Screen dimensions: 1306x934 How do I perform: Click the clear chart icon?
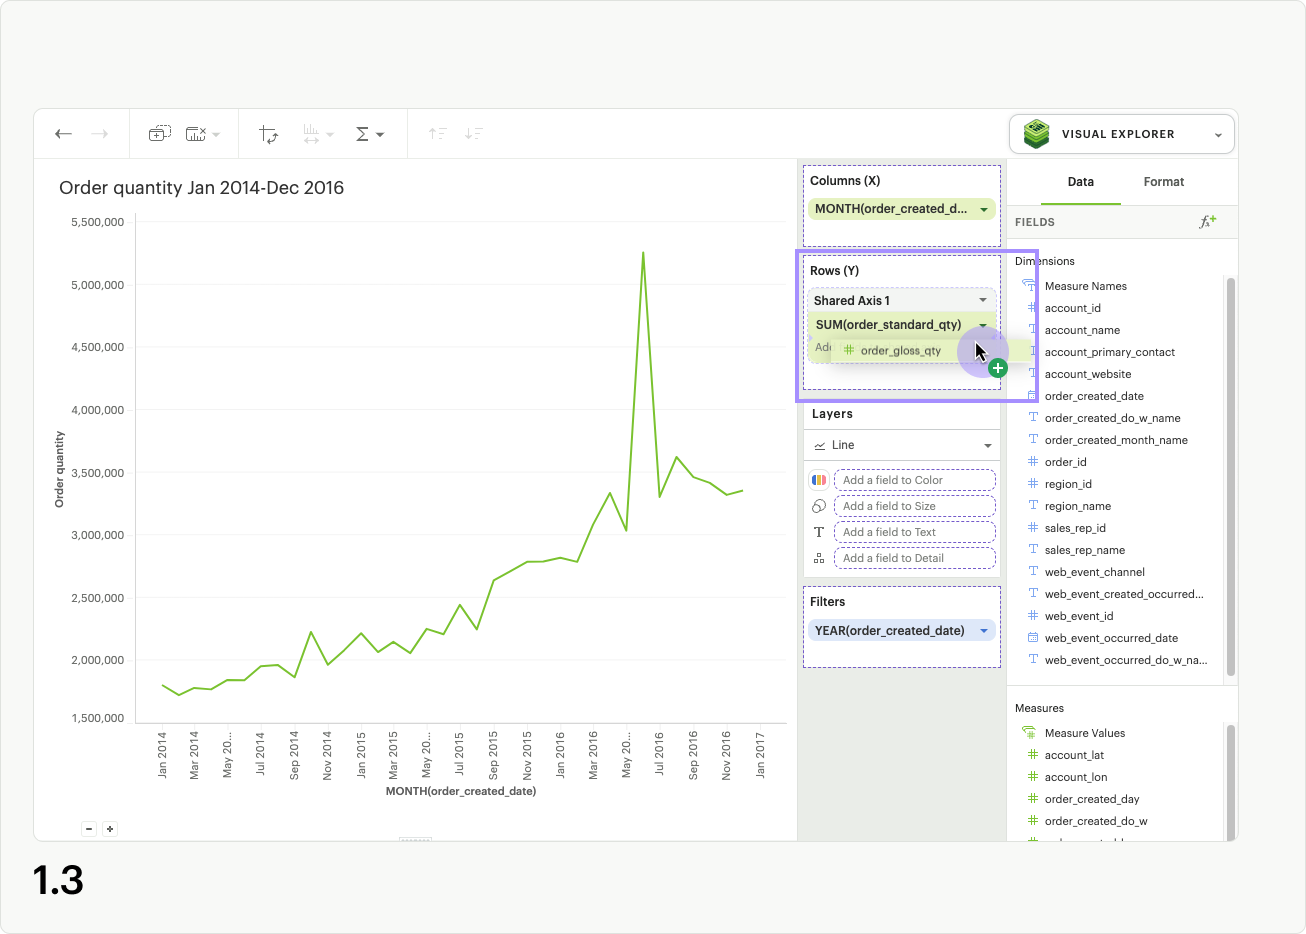point(196,134)
